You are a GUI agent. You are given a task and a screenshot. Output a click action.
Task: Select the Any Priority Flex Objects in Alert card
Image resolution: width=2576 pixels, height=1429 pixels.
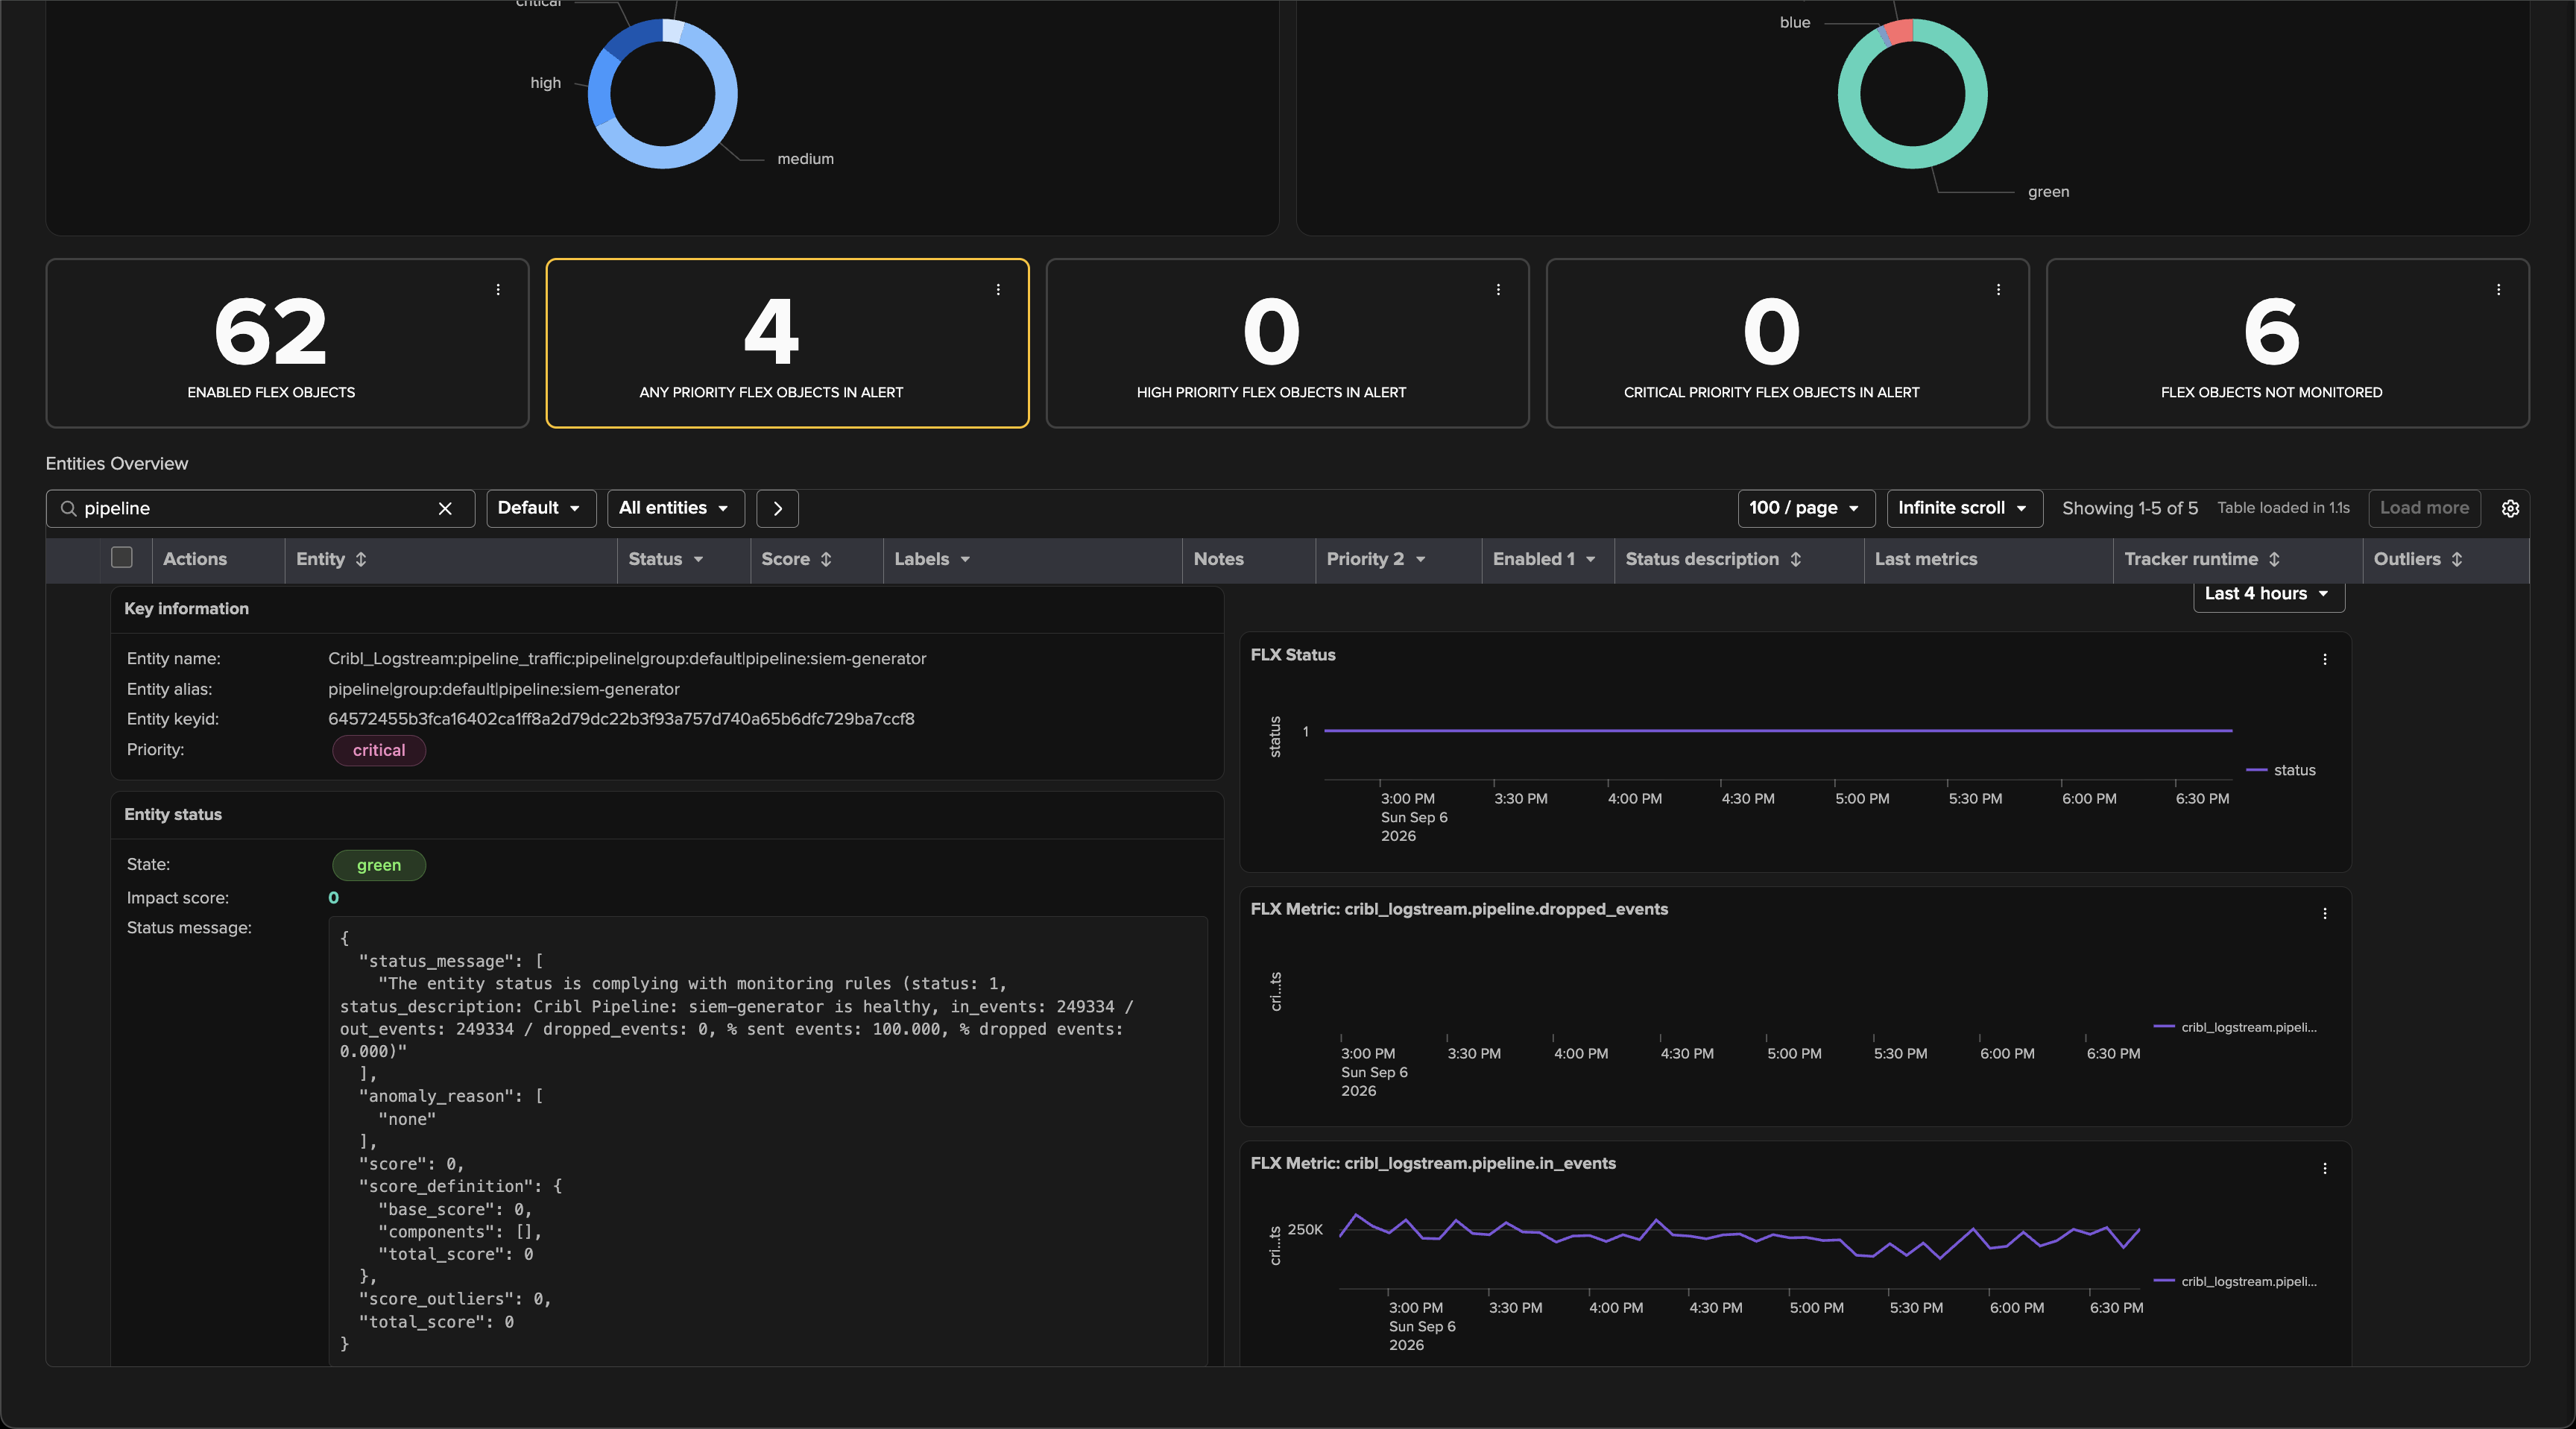coord(787,343)
